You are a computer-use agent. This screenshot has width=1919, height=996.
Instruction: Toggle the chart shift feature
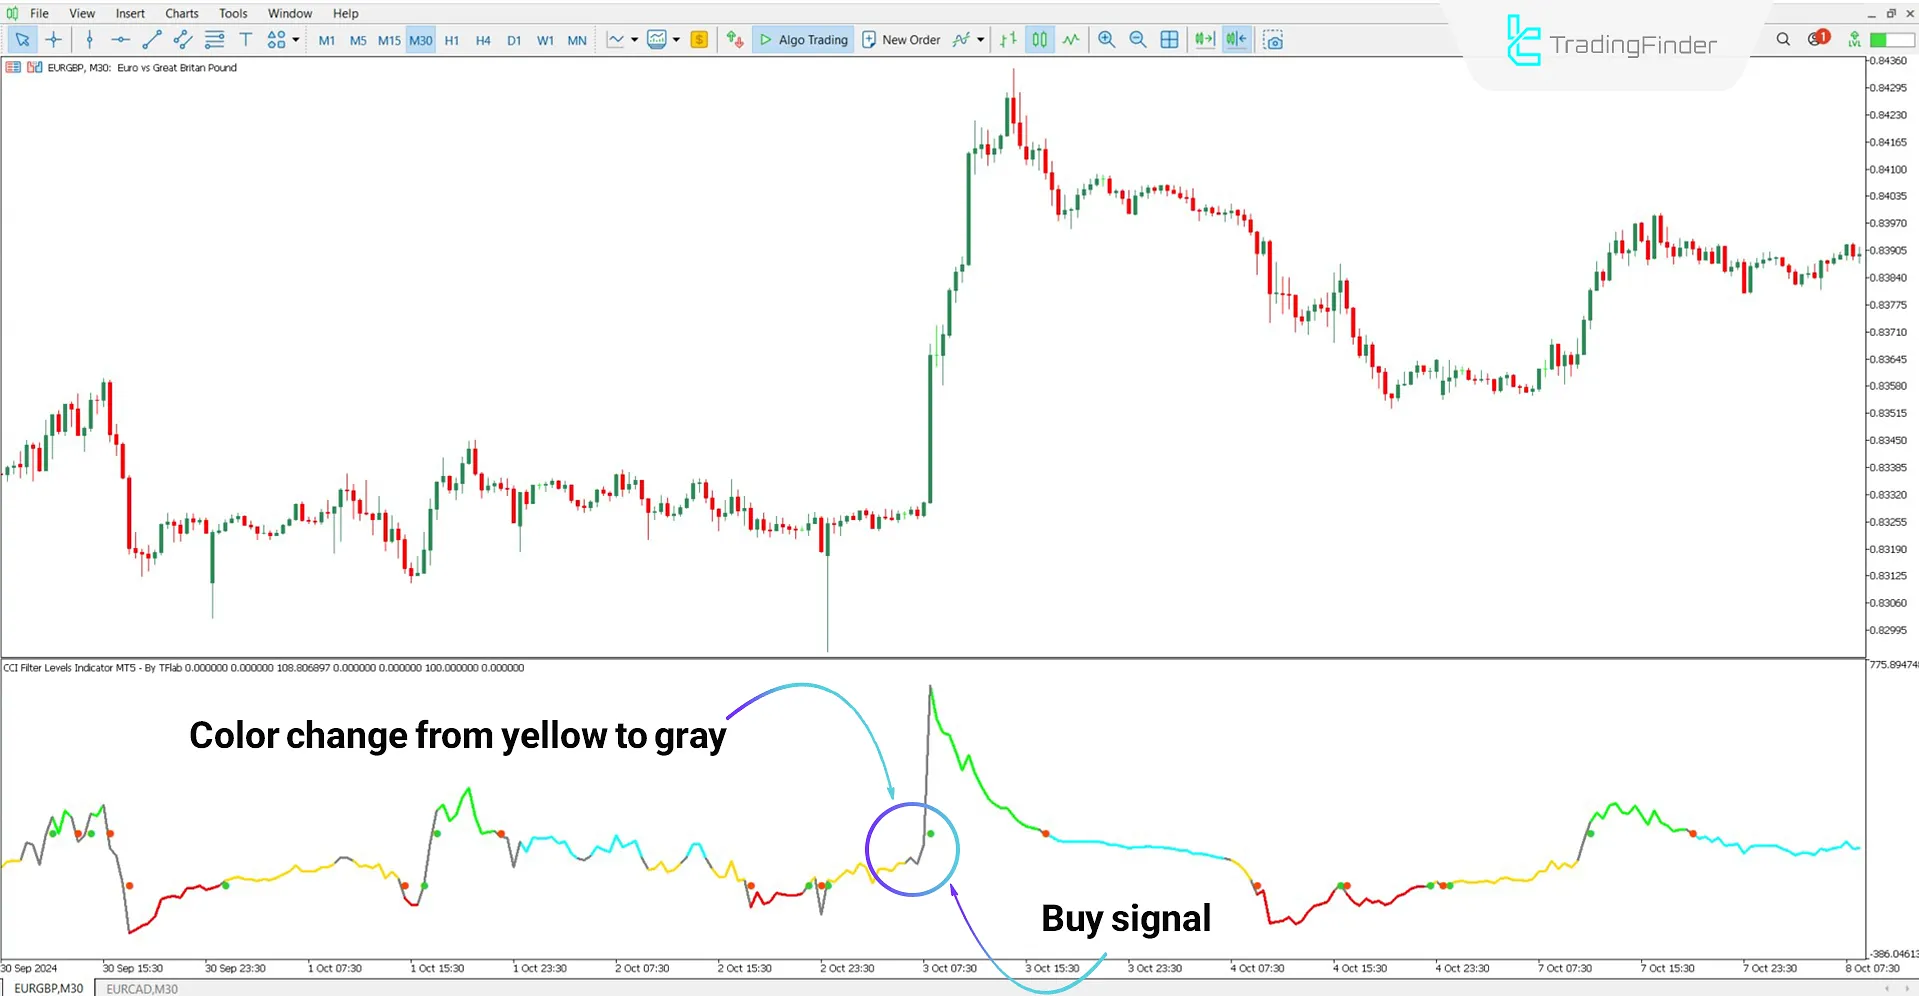click(x=1236, y=39)
